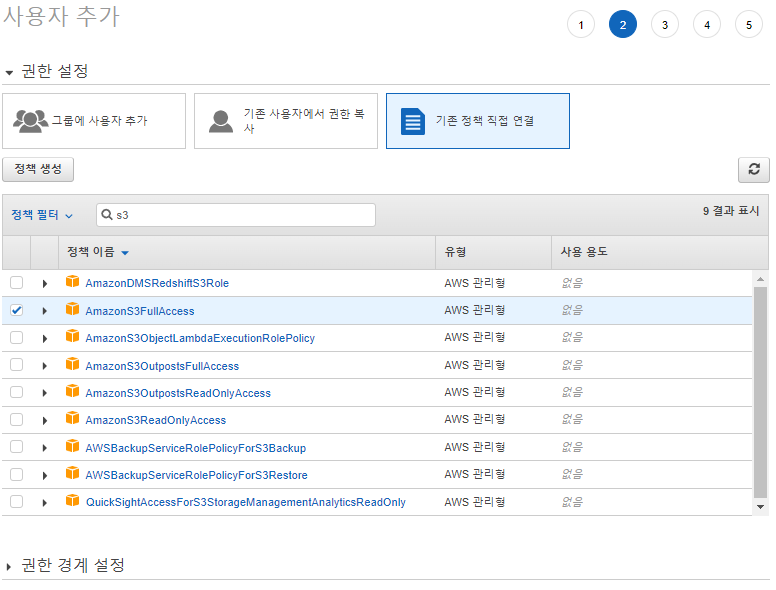Check the AmazonDMSRedshiftS3Role checkbox

pos(16,283)
